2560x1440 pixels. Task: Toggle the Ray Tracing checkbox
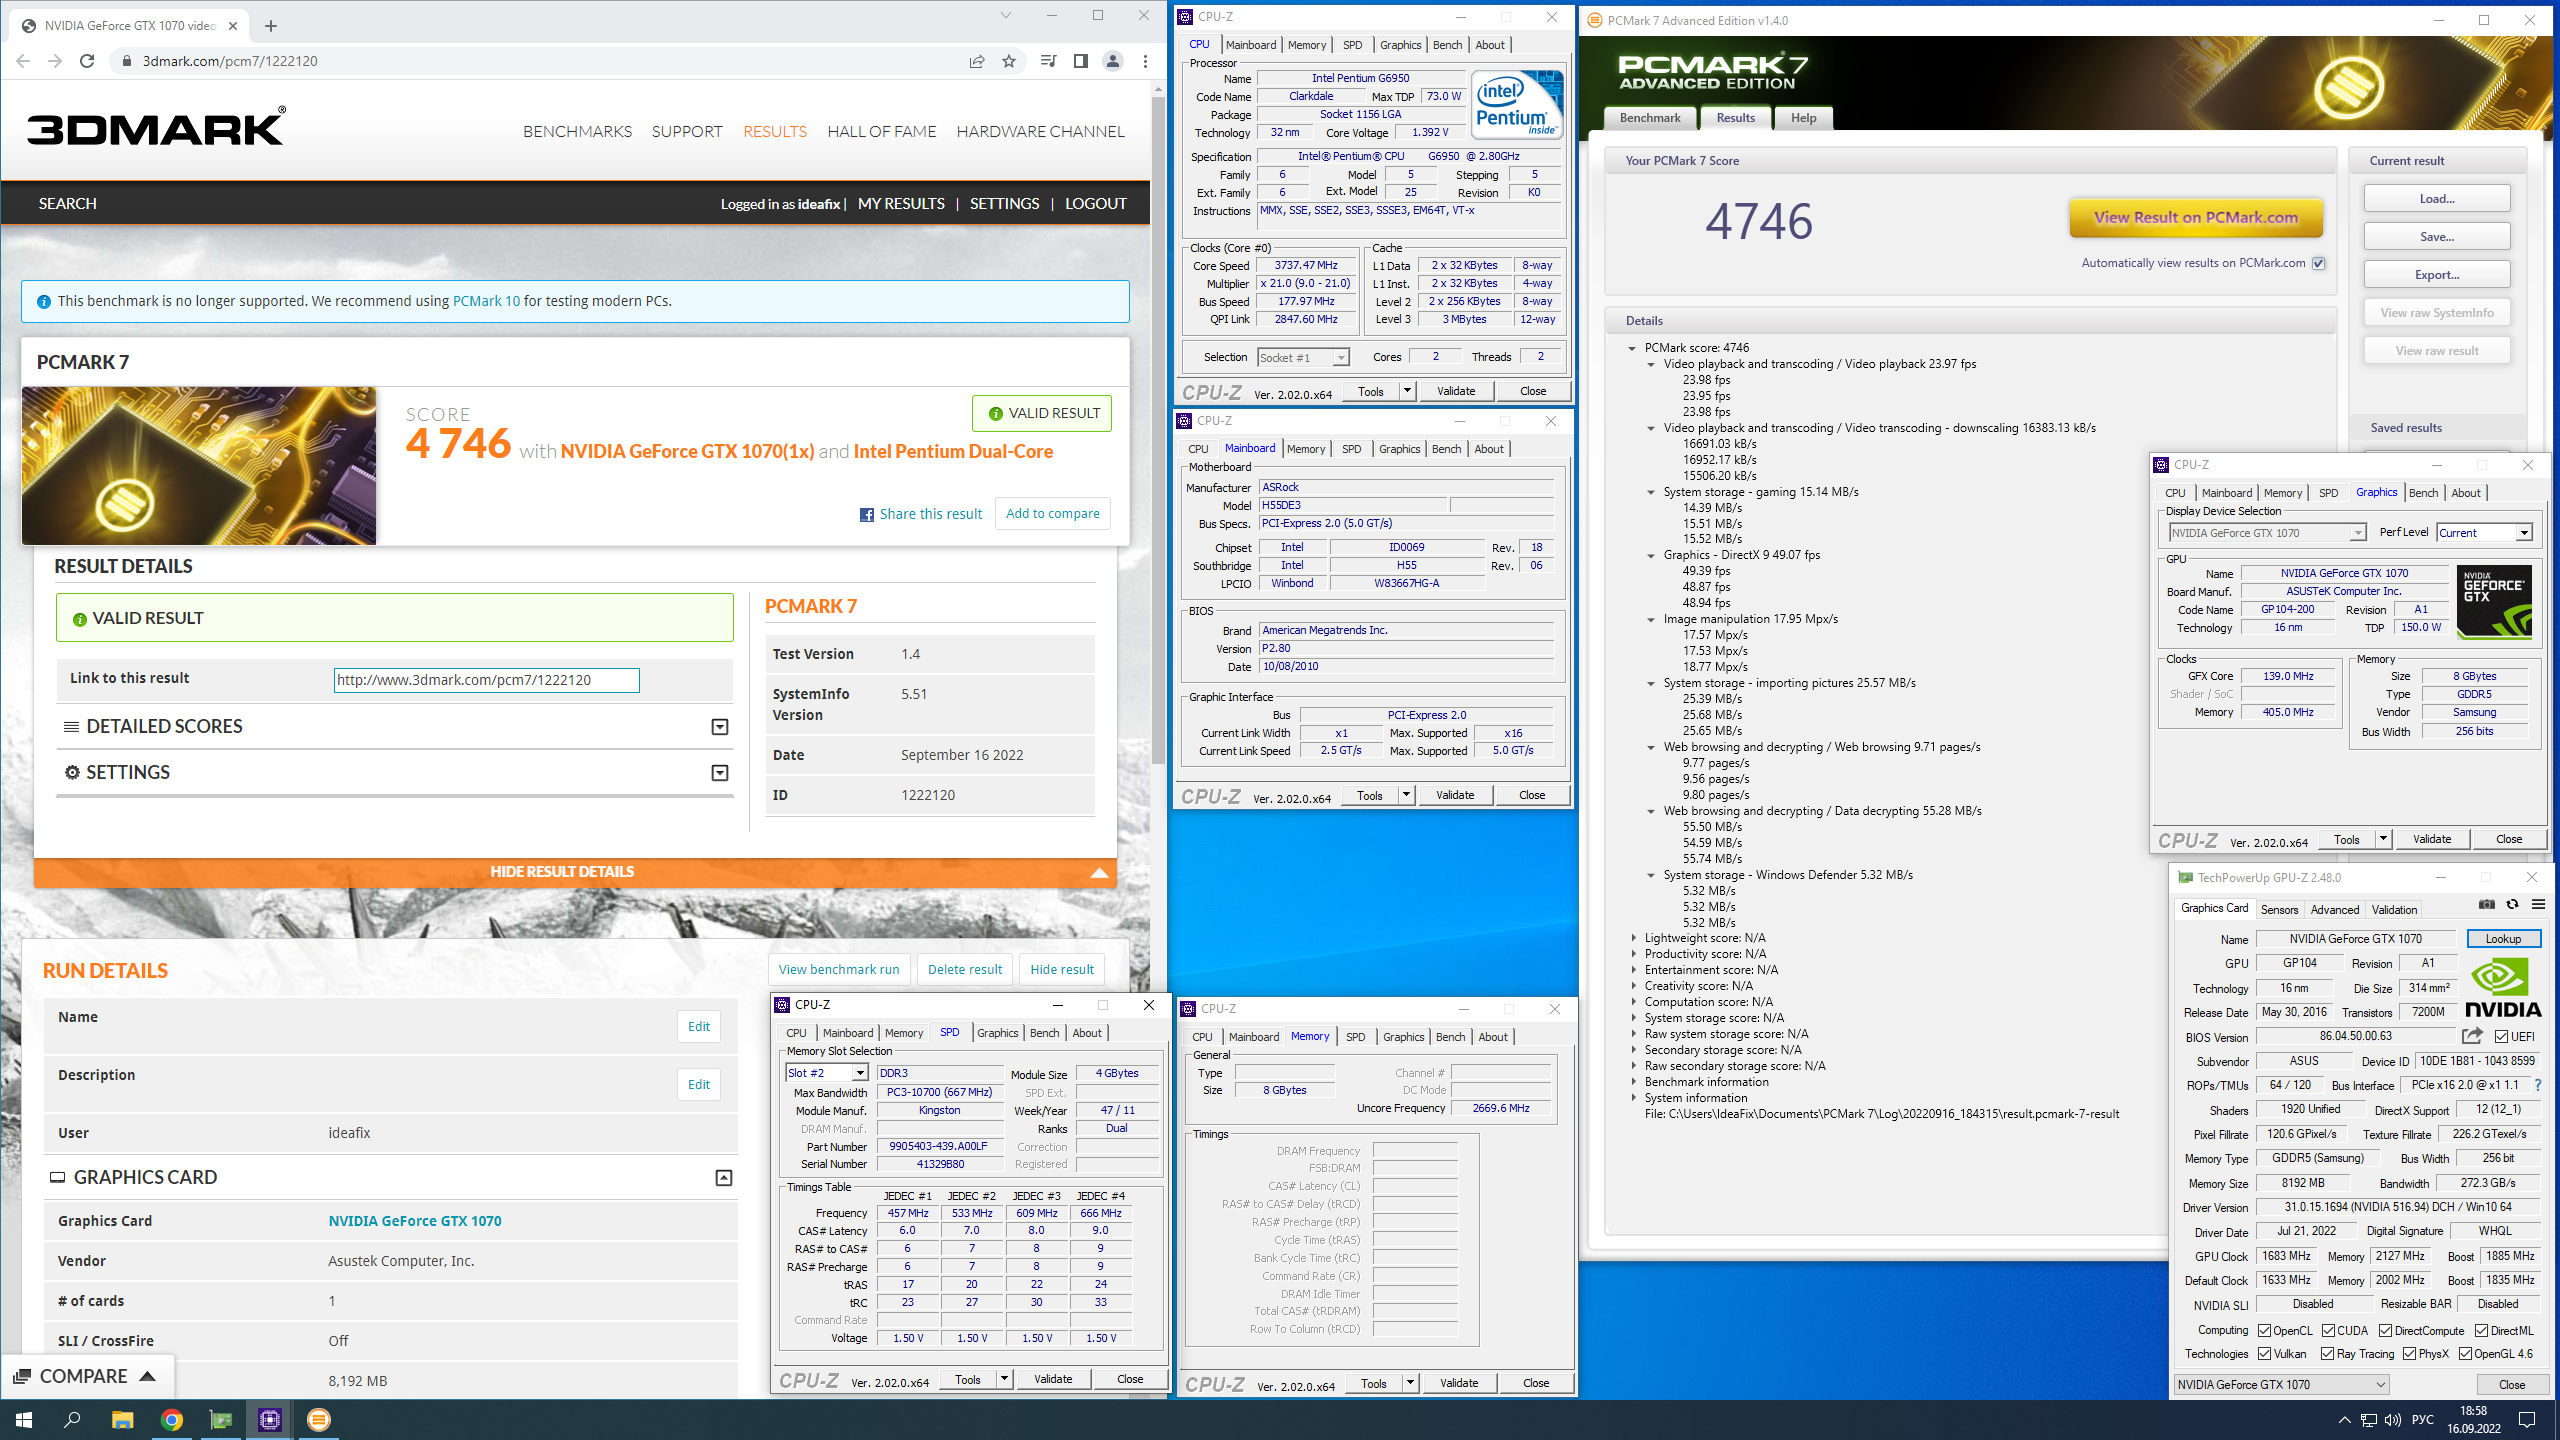2328,1354
